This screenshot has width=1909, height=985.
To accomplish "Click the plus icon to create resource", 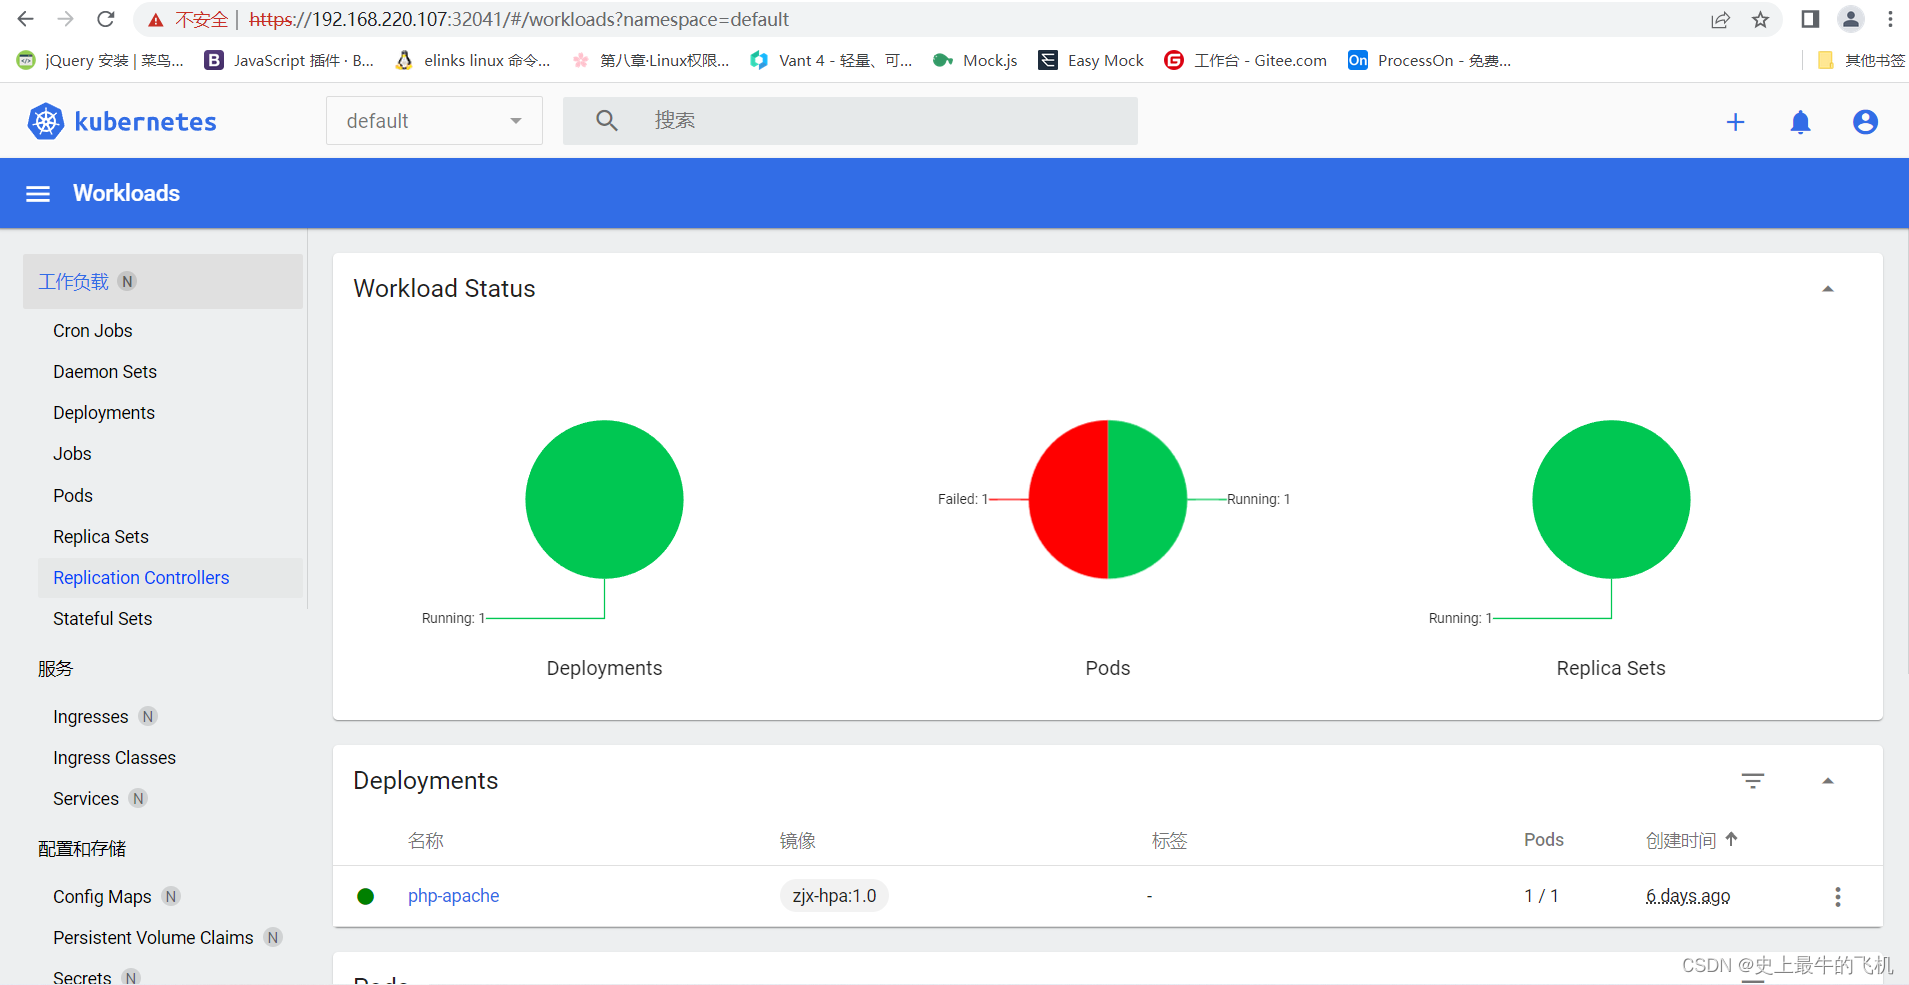I will tap(1736, 122).
